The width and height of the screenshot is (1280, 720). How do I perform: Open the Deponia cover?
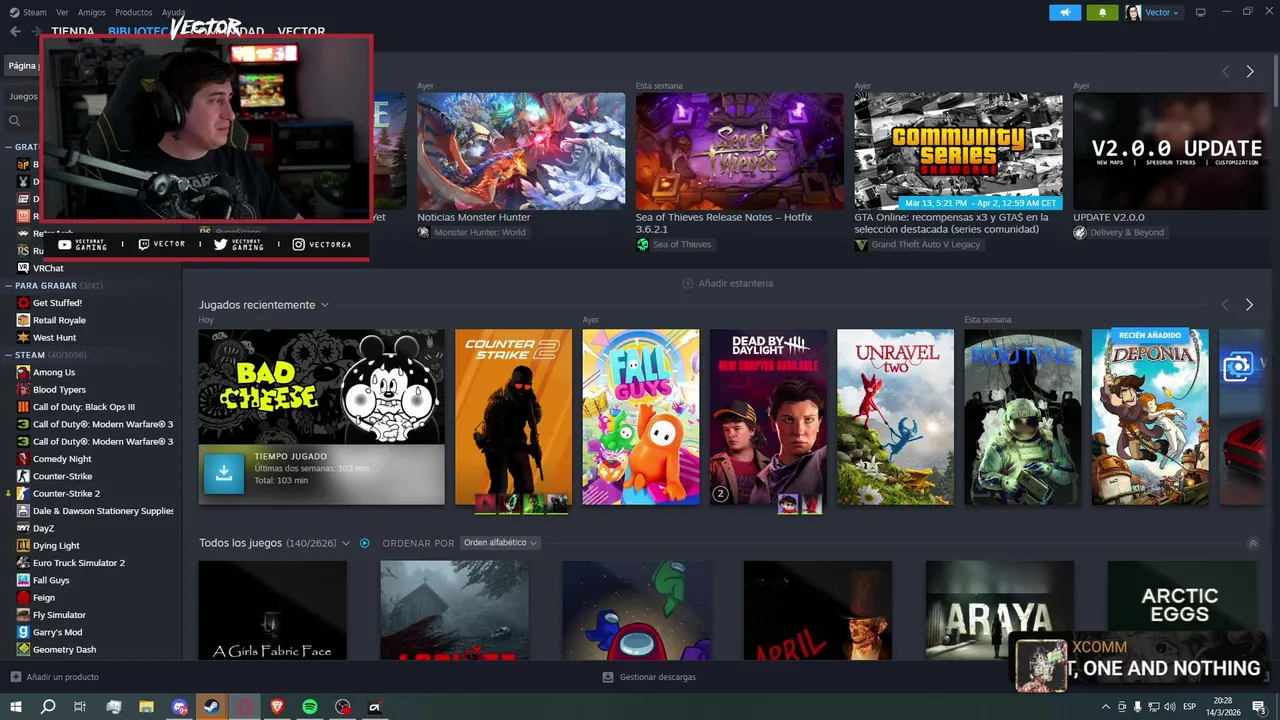[1150, 417]
